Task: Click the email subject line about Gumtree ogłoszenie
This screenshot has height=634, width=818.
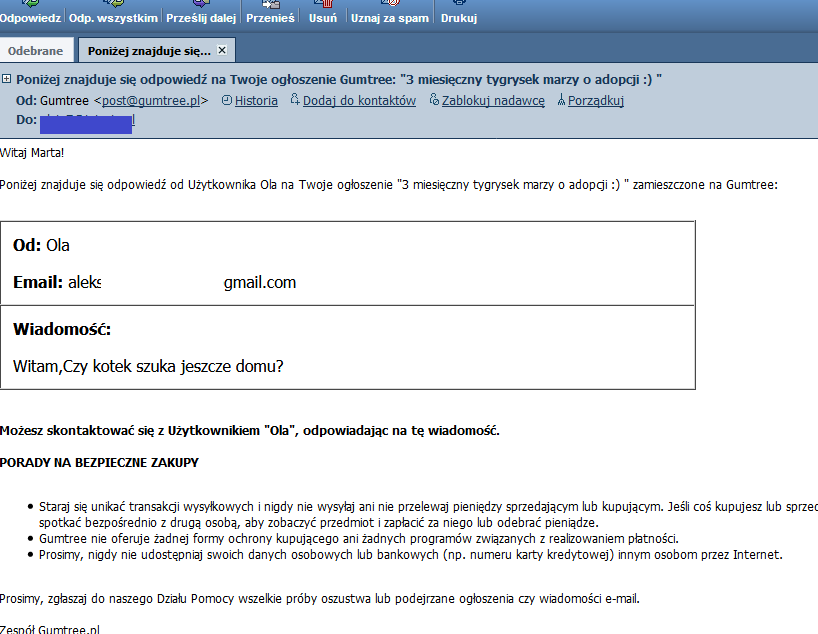Action: tap(339, 79)
